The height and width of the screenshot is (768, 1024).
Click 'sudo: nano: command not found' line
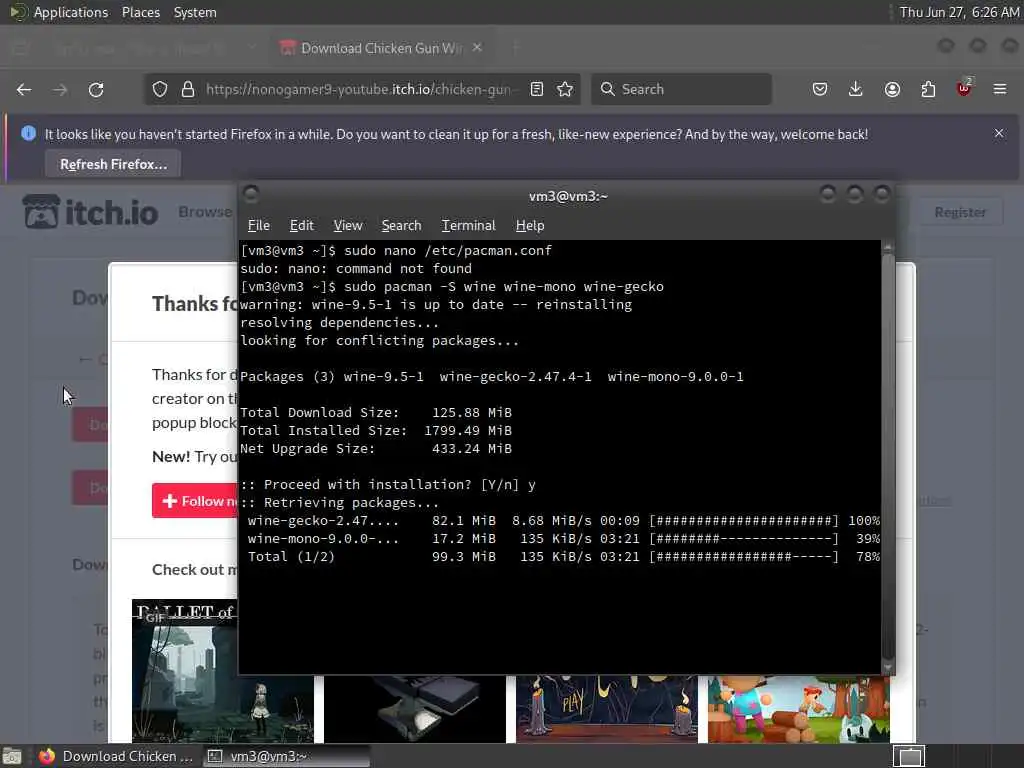[x=356, y=268]
